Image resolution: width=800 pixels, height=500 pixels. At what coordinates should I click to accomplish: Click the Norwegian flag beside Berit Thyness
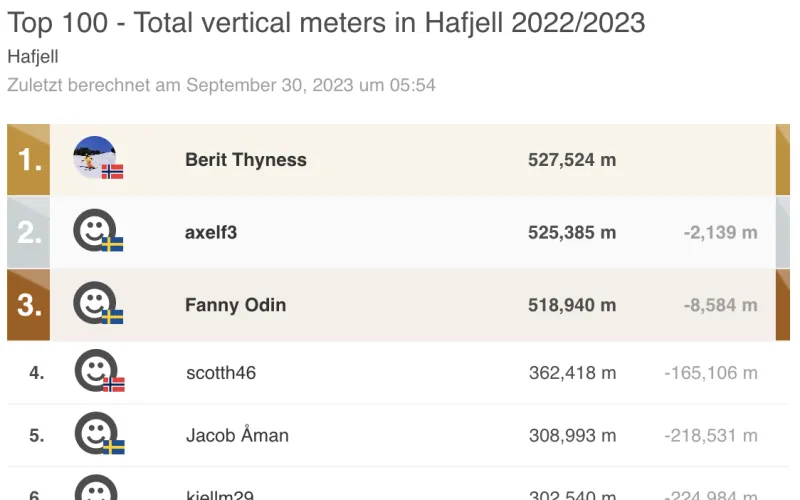point(113,171)
